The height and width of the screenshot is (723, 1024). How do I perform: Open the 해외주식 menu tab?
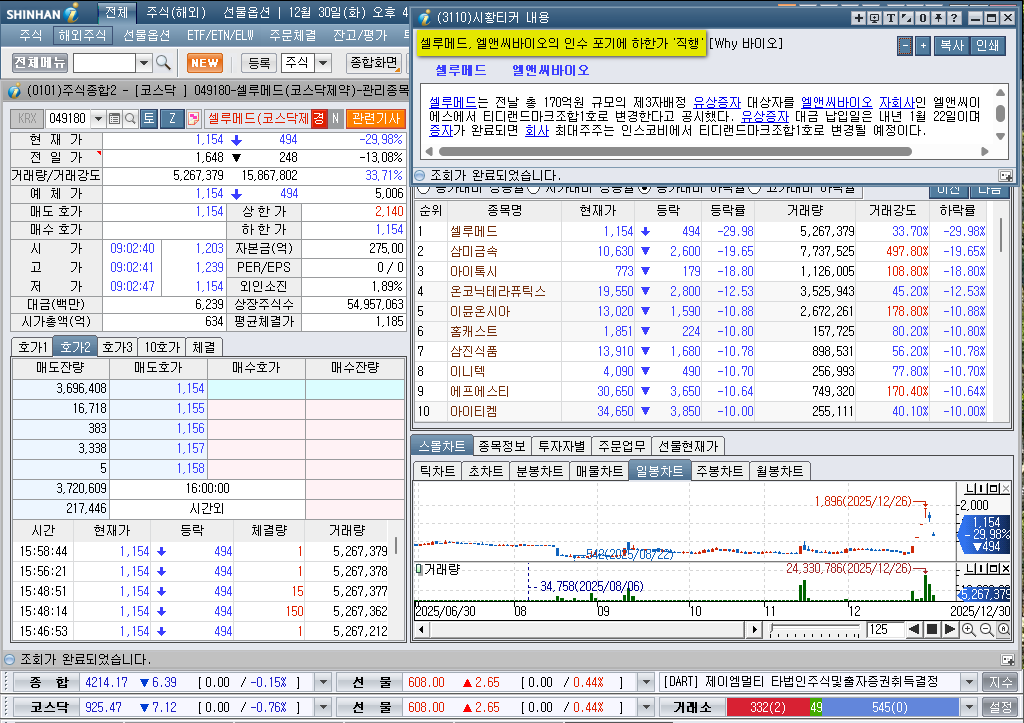pos(82,35)
